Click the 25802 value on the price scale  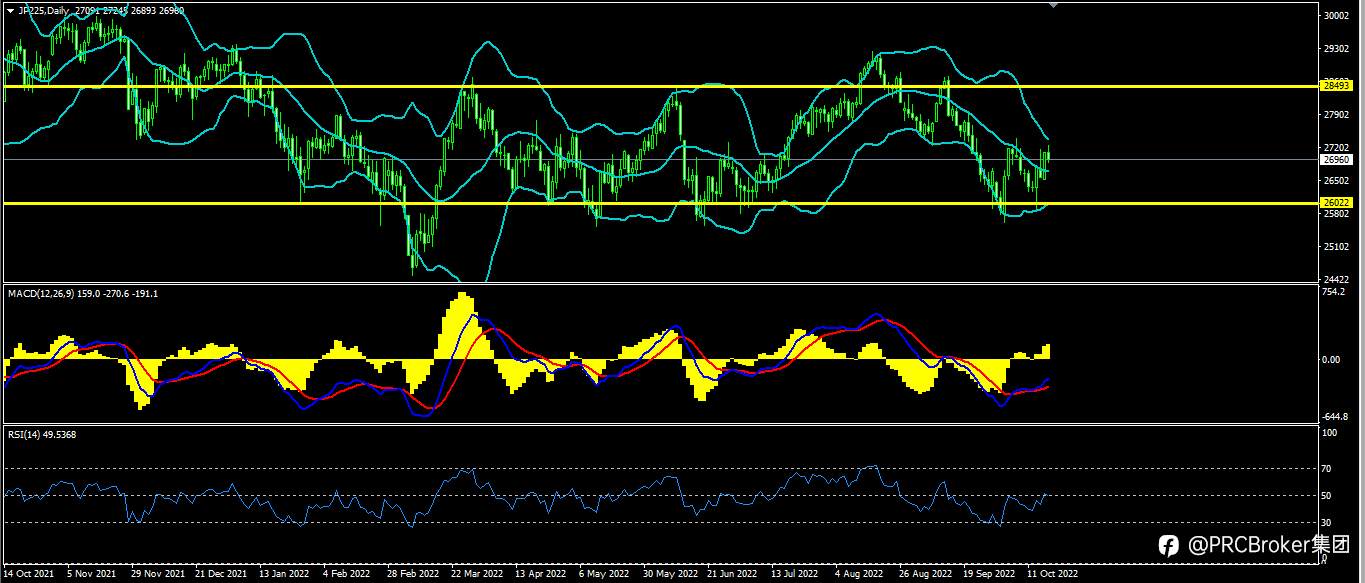pyautogui.click(x=1337, y=214)
